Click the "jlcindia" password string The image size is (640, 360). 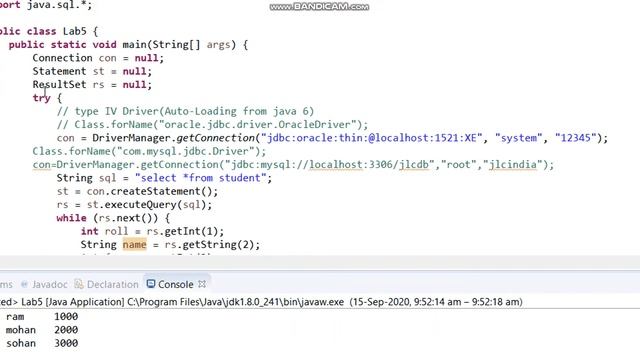click(513, 165)
